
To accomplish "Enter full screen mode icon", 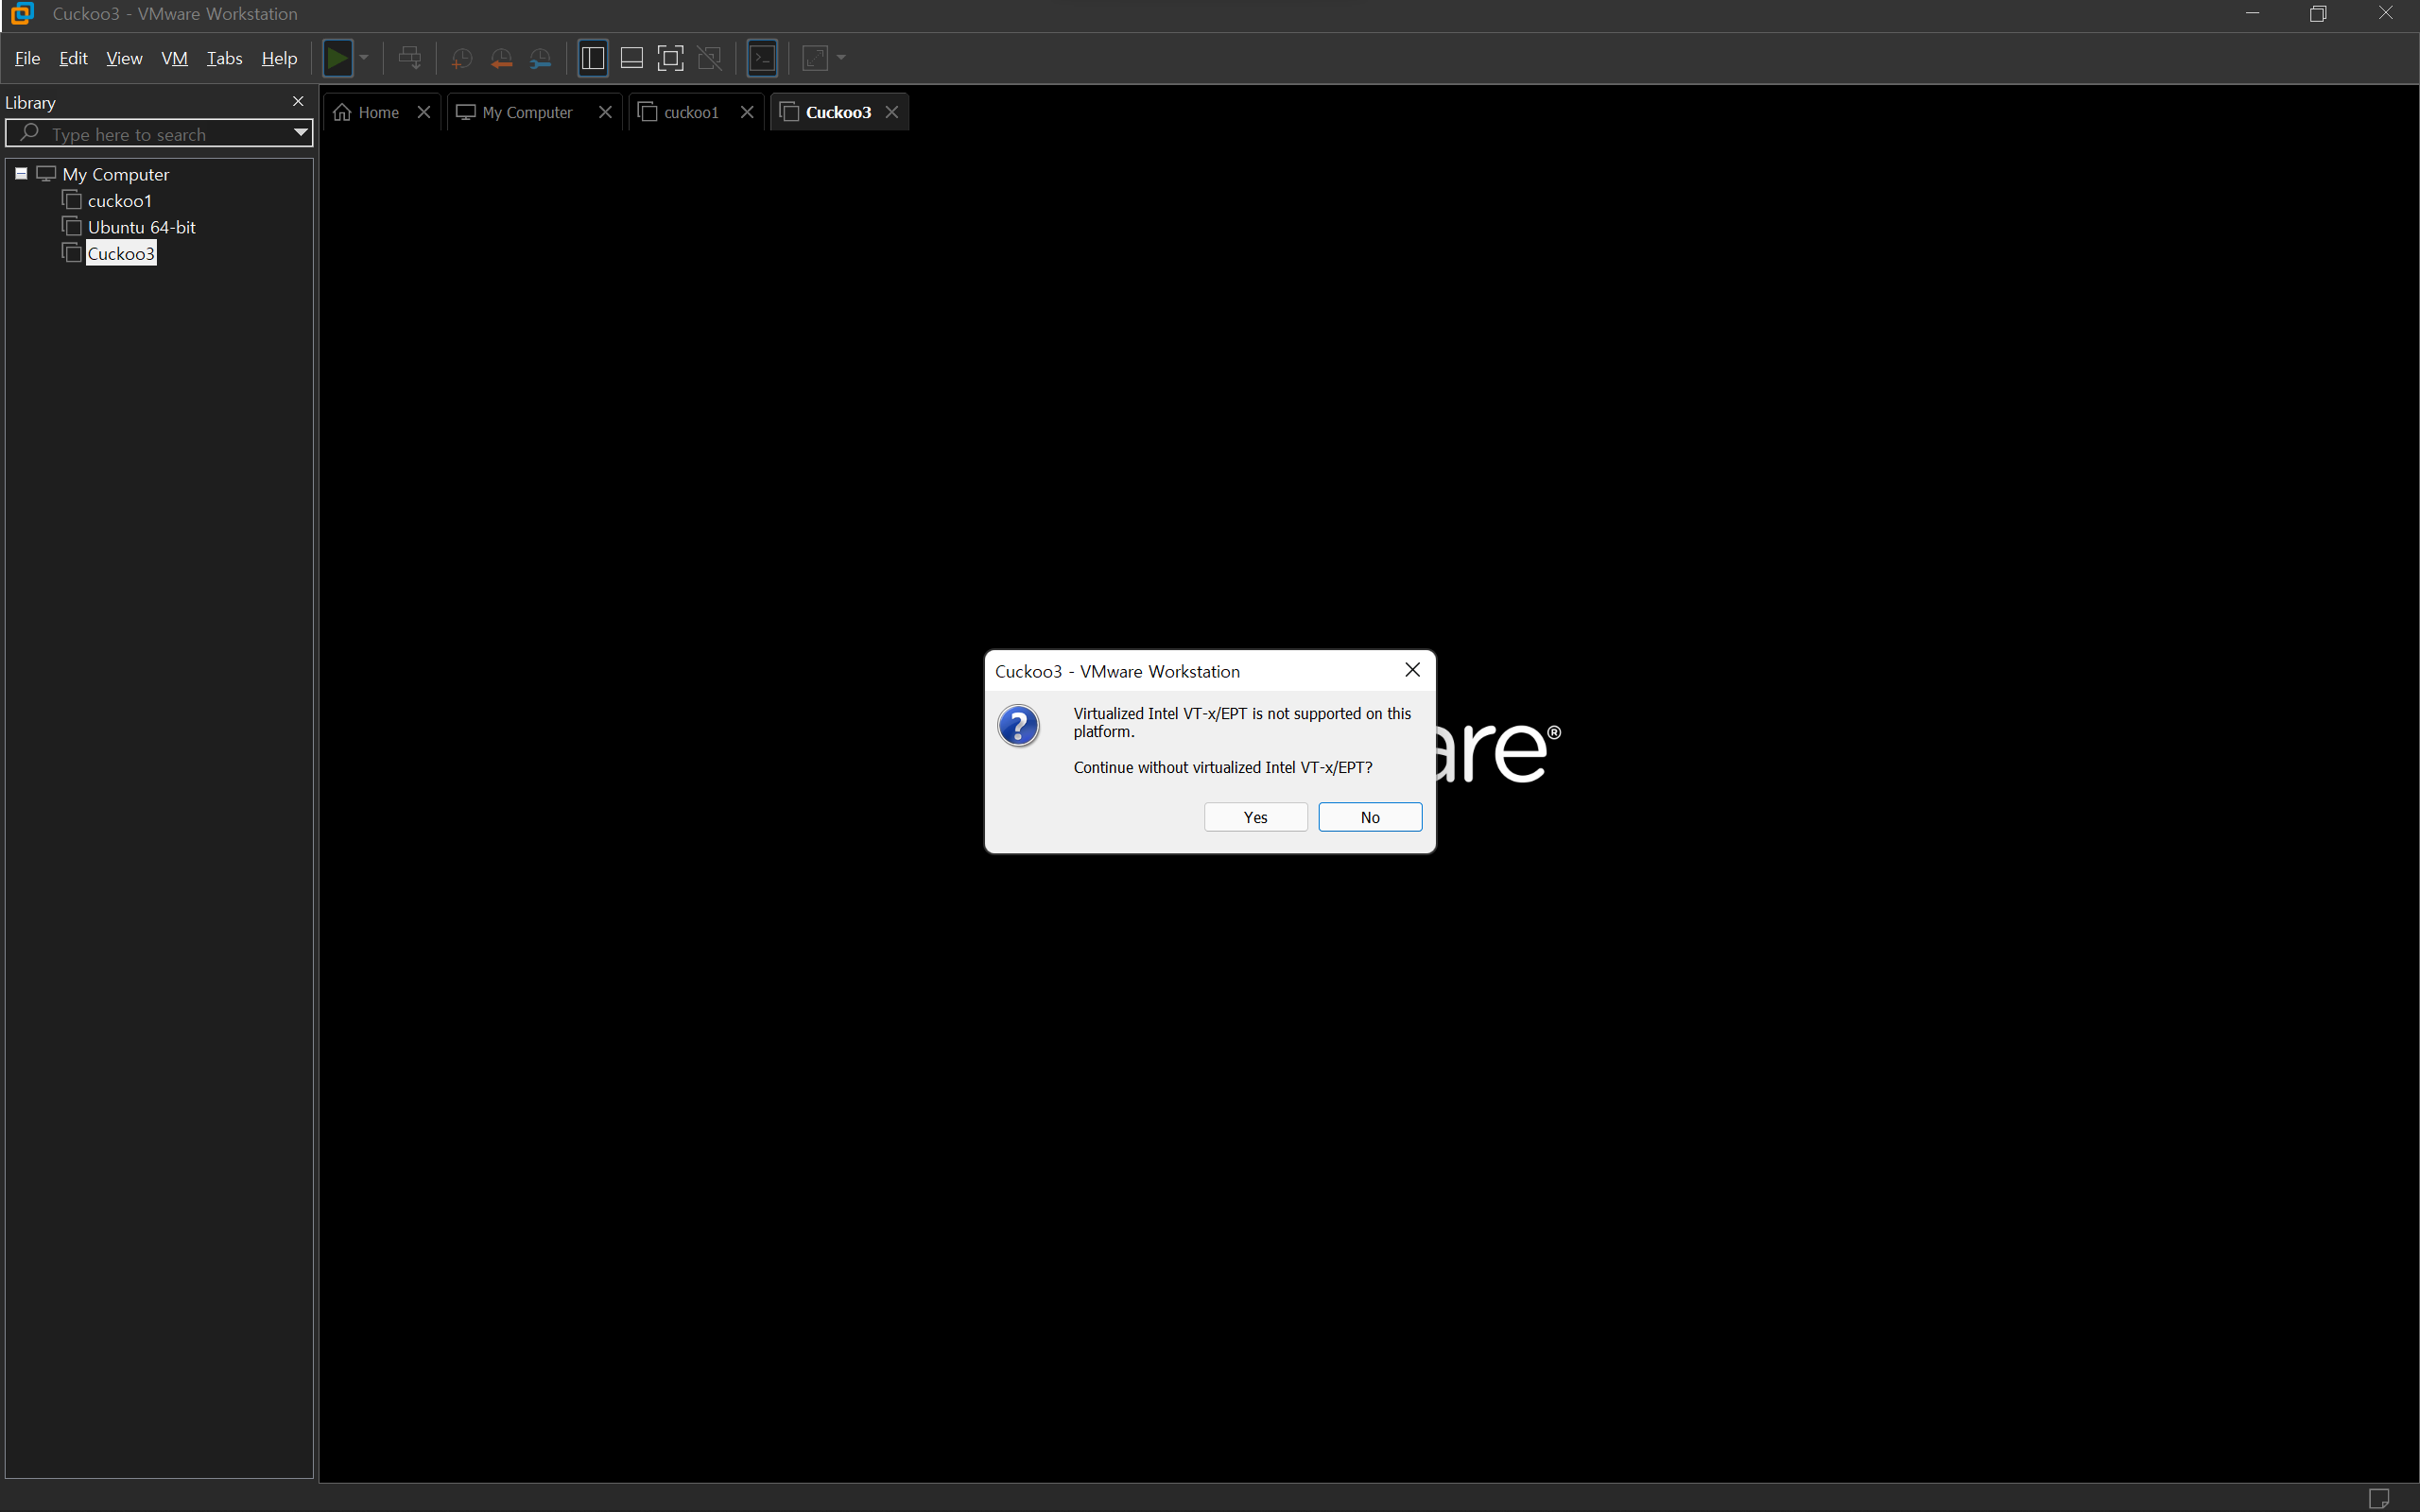I will click(670, 58).
